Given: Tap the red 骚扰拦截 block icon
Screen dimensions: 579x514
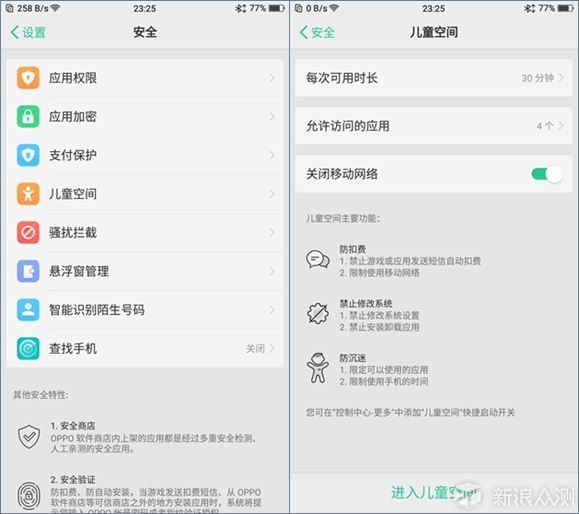Looking at the screenshot, I should click(x=28, y=233).
